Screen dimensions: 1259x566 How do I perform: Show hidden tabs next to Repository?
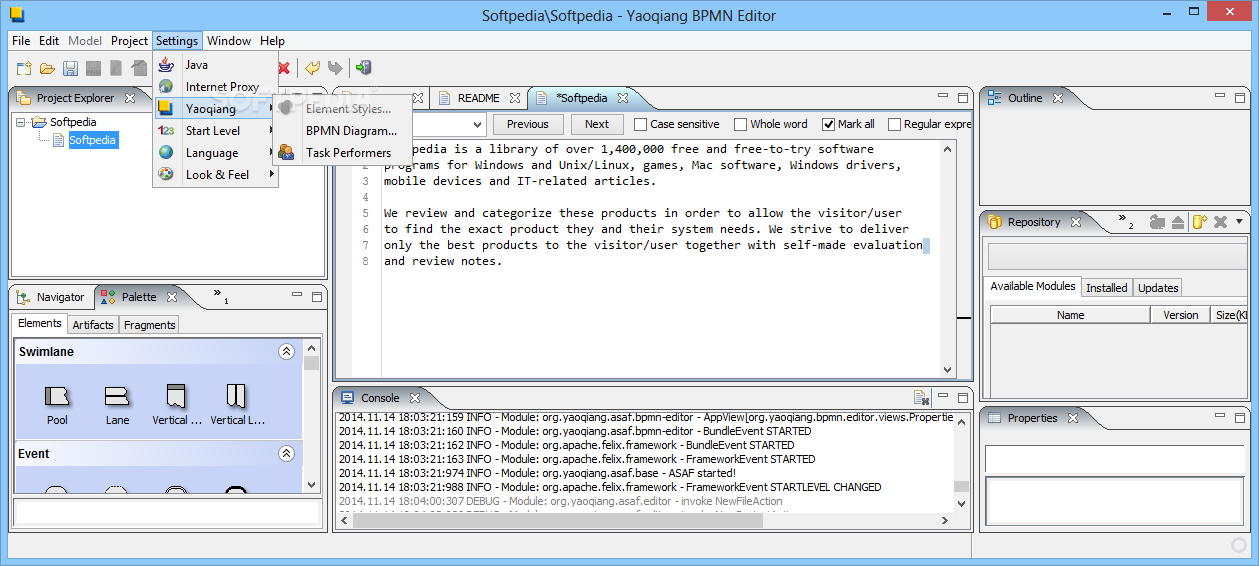coord(1125,221)
